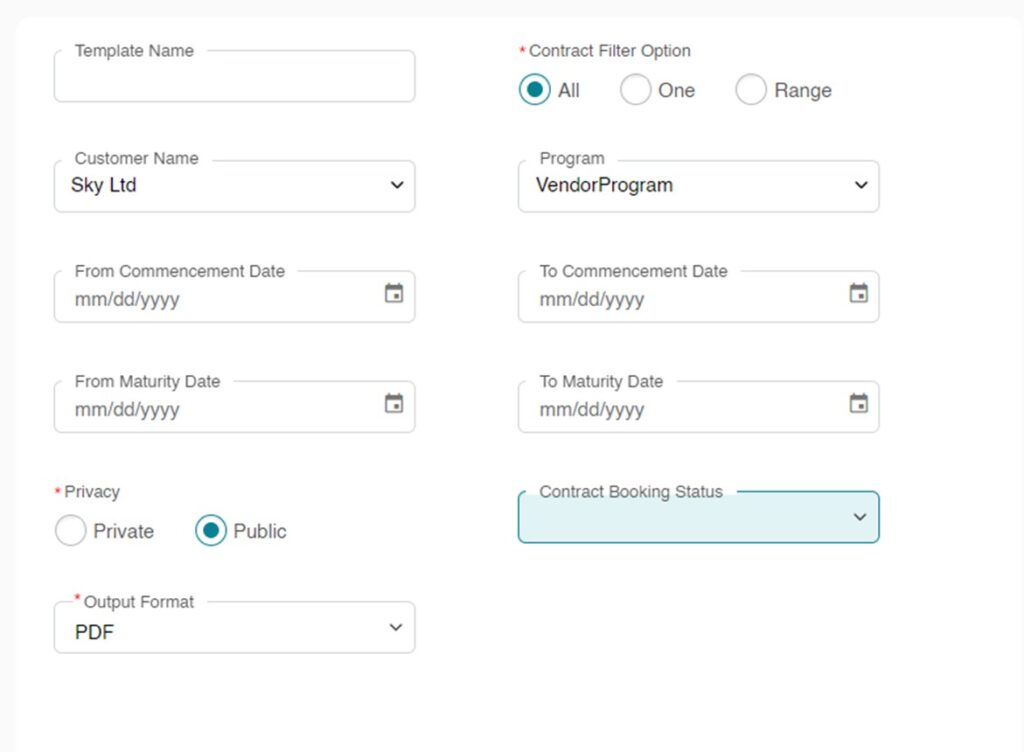Viewport: 1024px width, 752px height.
Task: Open the Program dropdown showing VendorProgram
Action: (x=698, y=186)
